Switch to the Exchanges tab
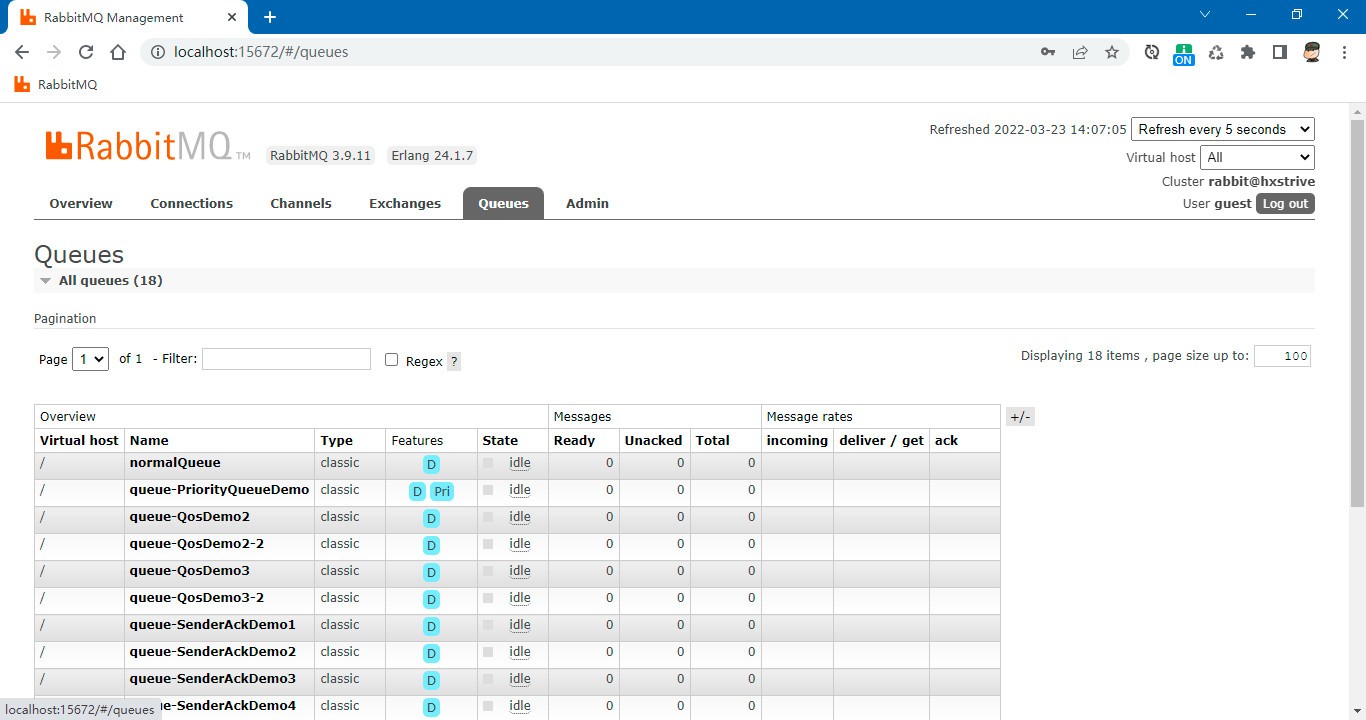Viewport: 1366px width, 720px height. point(405,203)
